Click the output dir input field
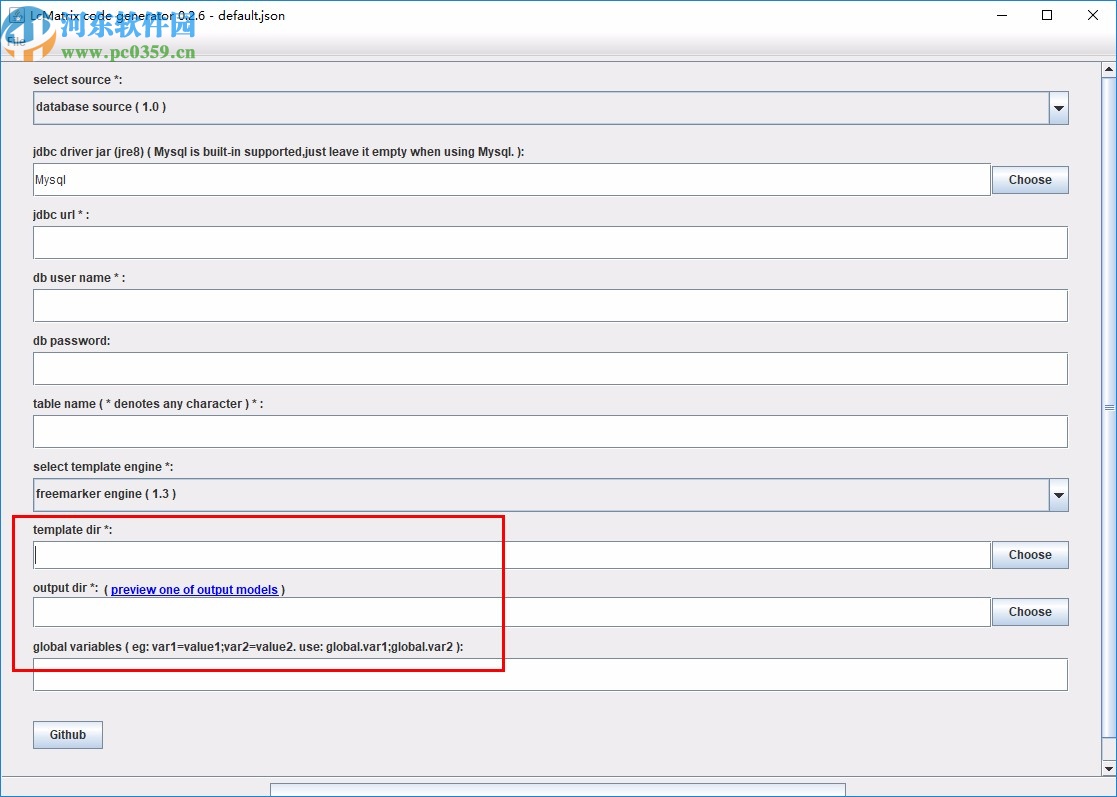The height and width of the screenshot is (797, 1117). (511, 612)
